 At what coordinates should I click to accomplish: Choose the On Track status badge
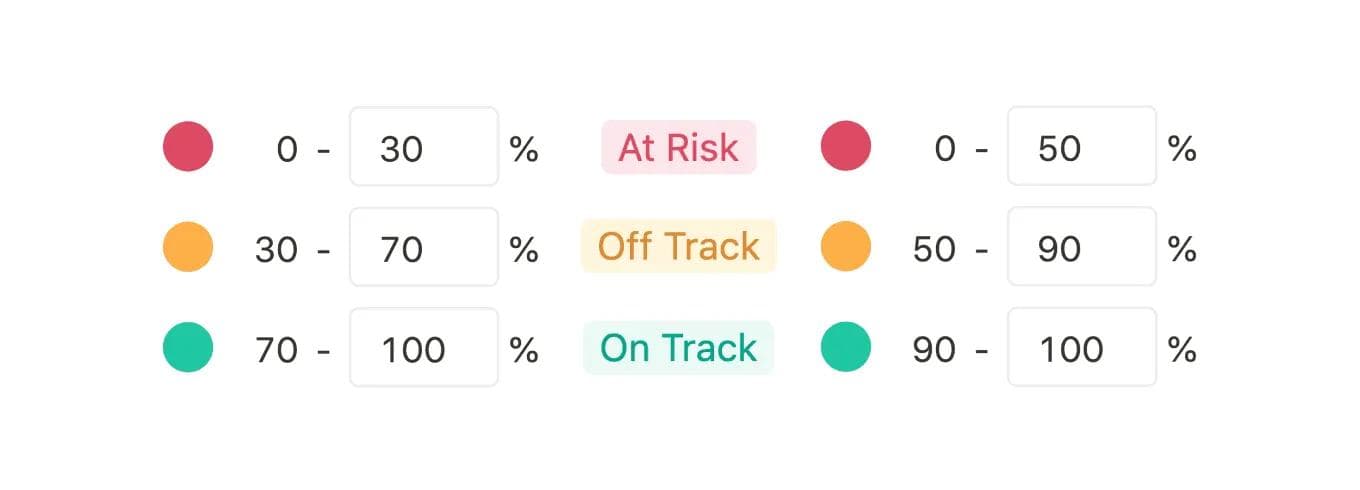678,348
